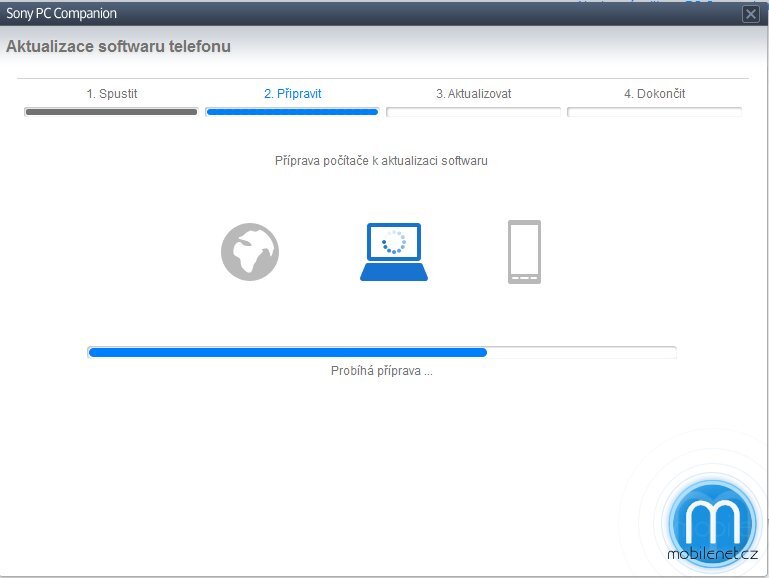
Task: Click the blue laptop computer icon
Action: pyautogui.click(x=394, y=252)
